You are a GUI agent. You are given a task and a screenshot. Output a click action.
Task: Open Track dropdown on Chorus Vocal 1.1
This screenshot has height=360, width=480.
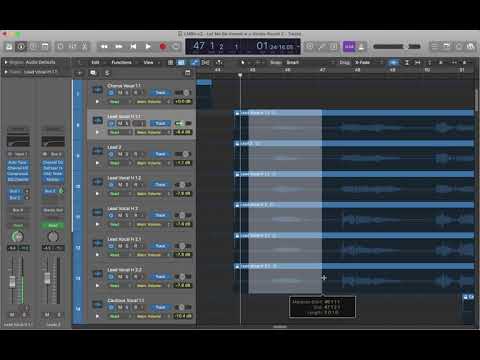pos(160,93)
